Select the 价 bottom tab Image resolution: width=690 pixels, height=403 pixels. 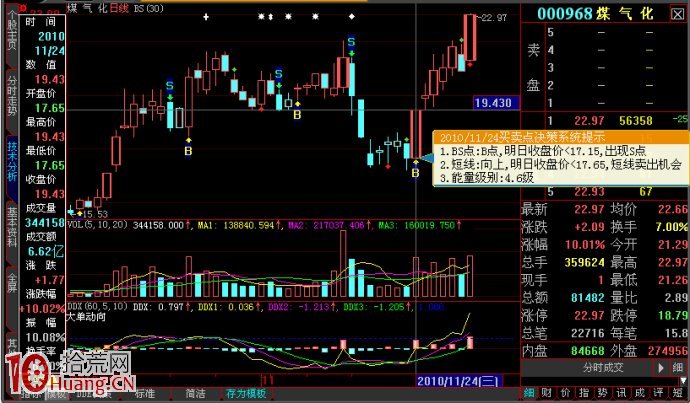(x=565, y=393)
